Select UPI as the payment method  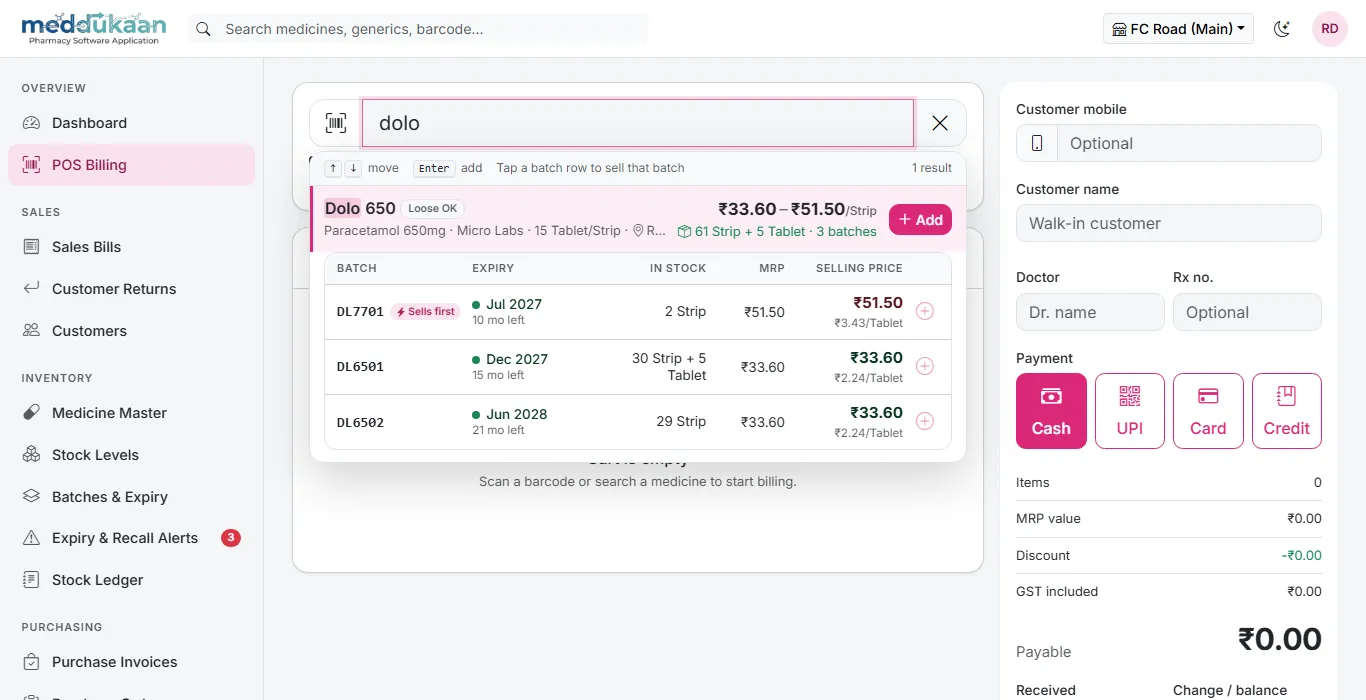1130,411
